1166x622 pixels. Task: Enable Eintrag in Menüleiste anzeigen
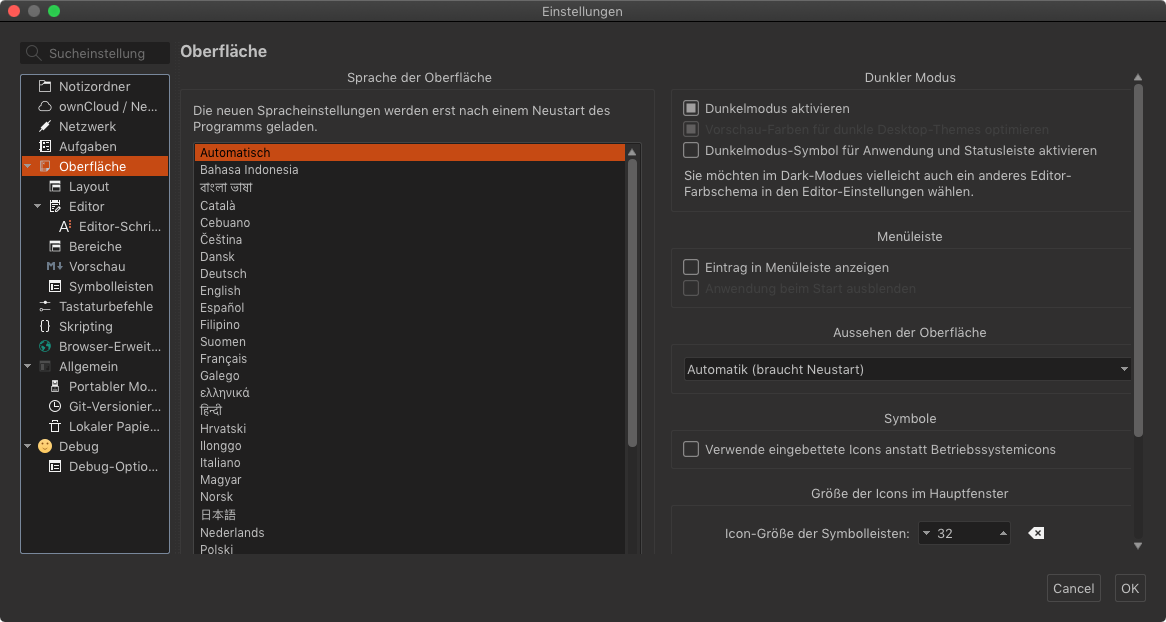click(691, 267)
